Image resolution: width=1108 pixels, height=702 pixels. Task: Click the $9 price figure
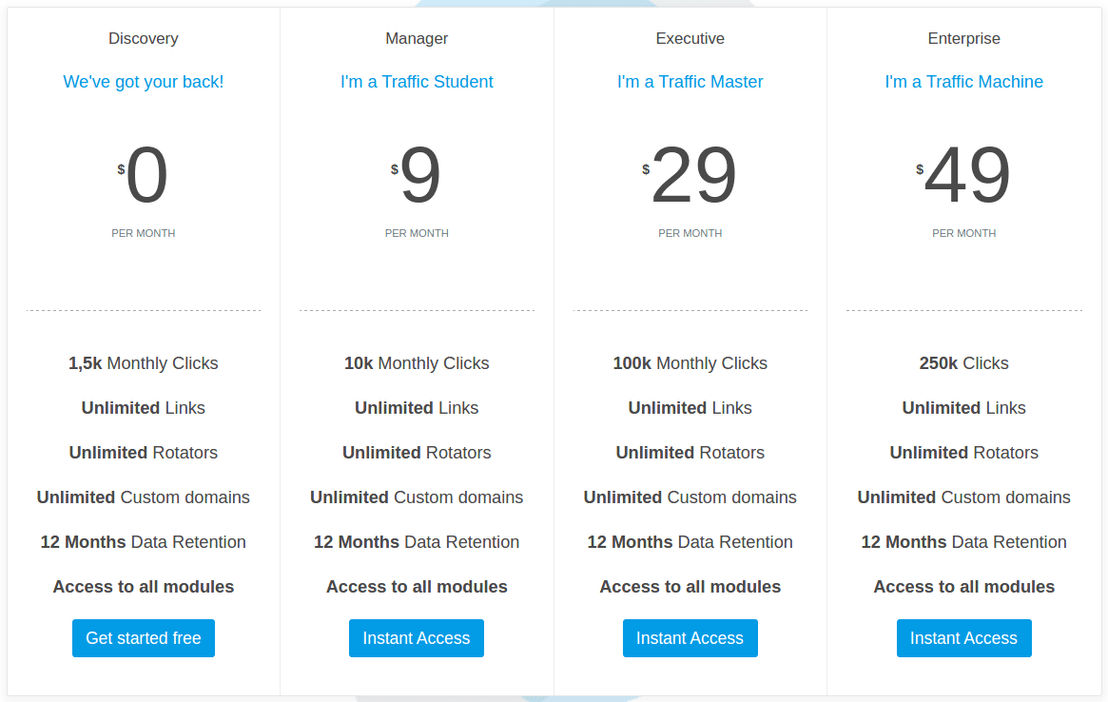click(416, 175)
